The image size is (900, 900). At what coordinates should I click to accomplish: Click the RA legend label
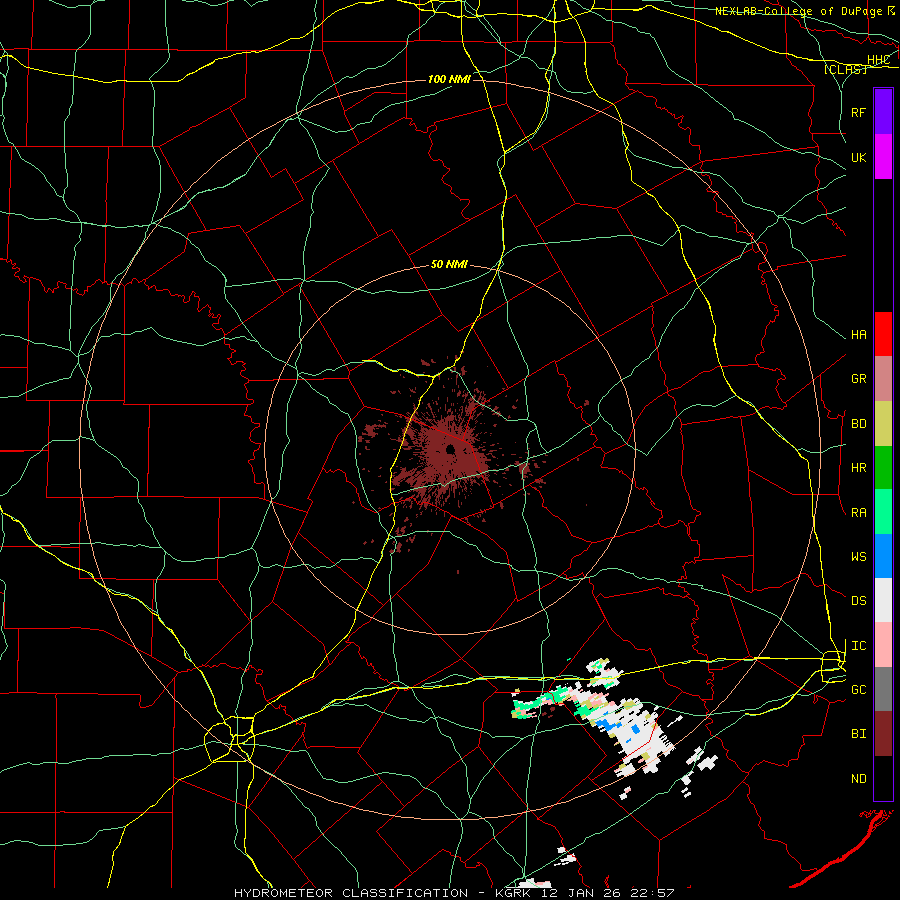pyautogui.click(x=858, y=513)
